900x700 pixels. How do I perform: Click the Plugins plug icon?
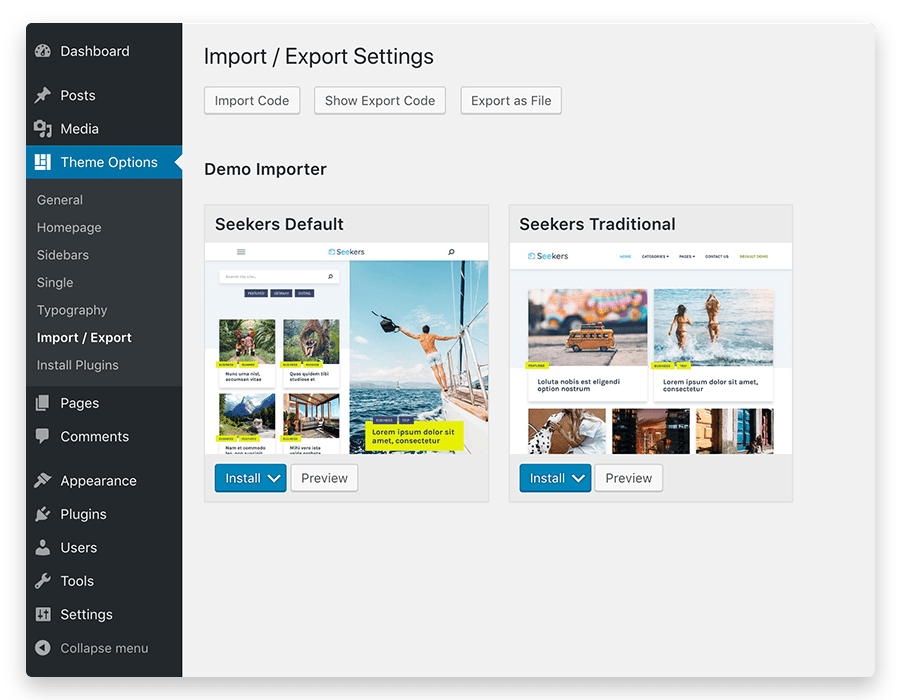tap(42, 514)
